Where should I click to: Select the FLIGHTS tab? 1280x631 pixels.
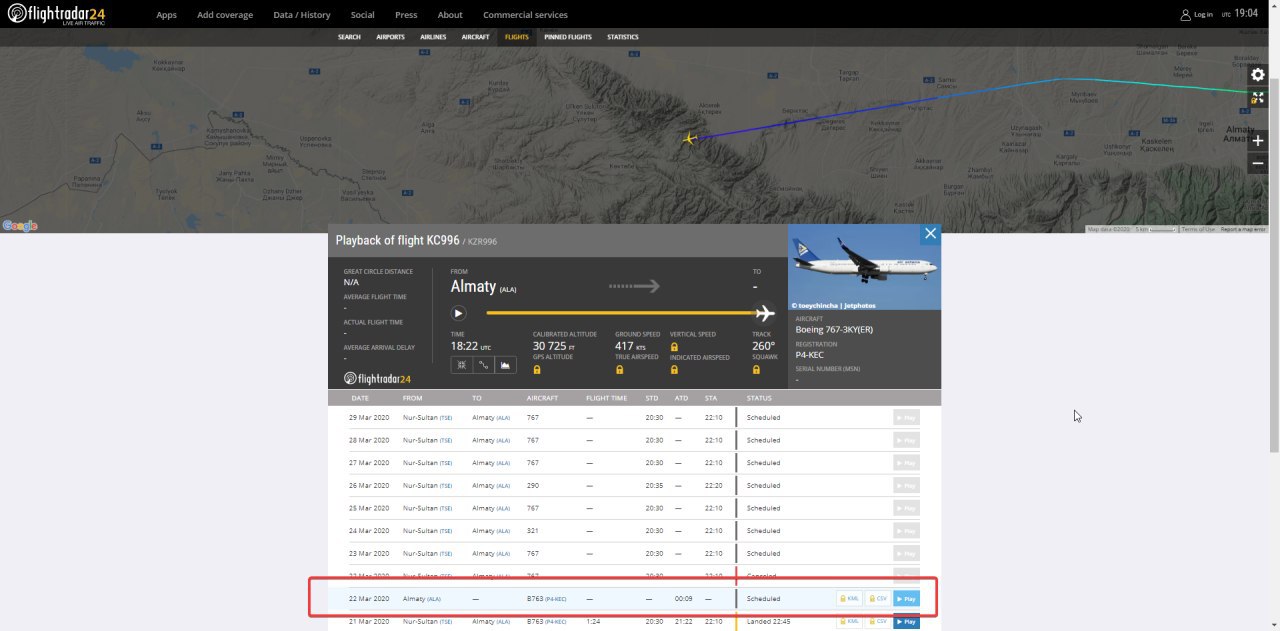[517, 37]
